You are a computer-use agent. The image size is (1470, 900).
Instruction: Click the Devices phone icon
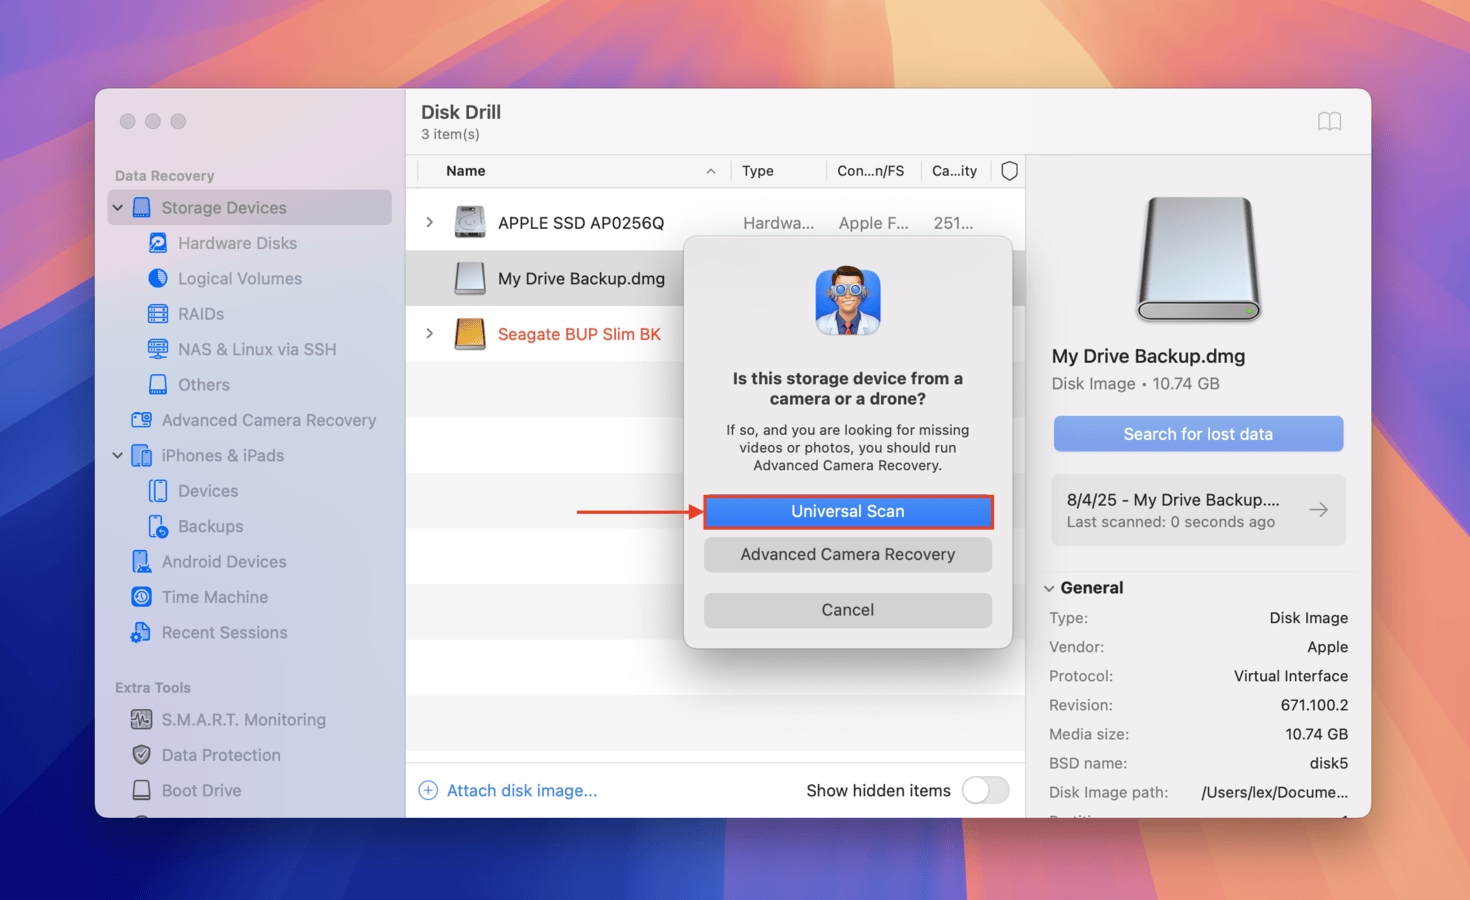tap(158, 491)
